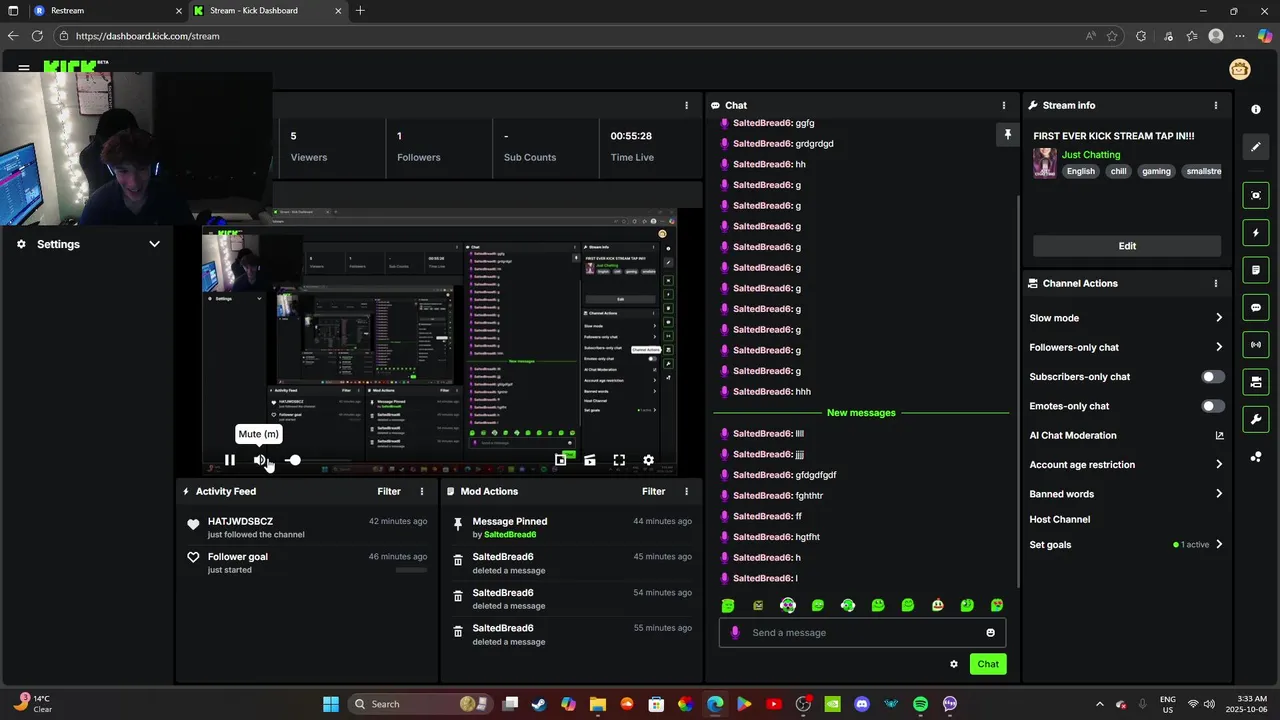Click the pencil edit icon in sidebar
The image size is (1280, 720).
pos(1256,147)
